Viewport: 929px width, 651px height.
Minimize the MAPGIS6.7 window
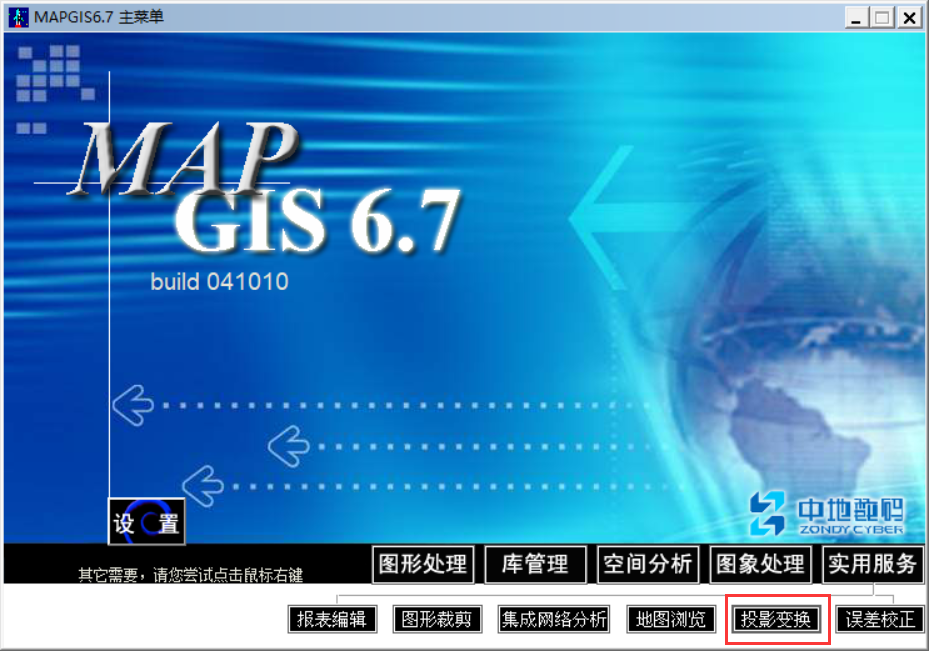point(856,18)
